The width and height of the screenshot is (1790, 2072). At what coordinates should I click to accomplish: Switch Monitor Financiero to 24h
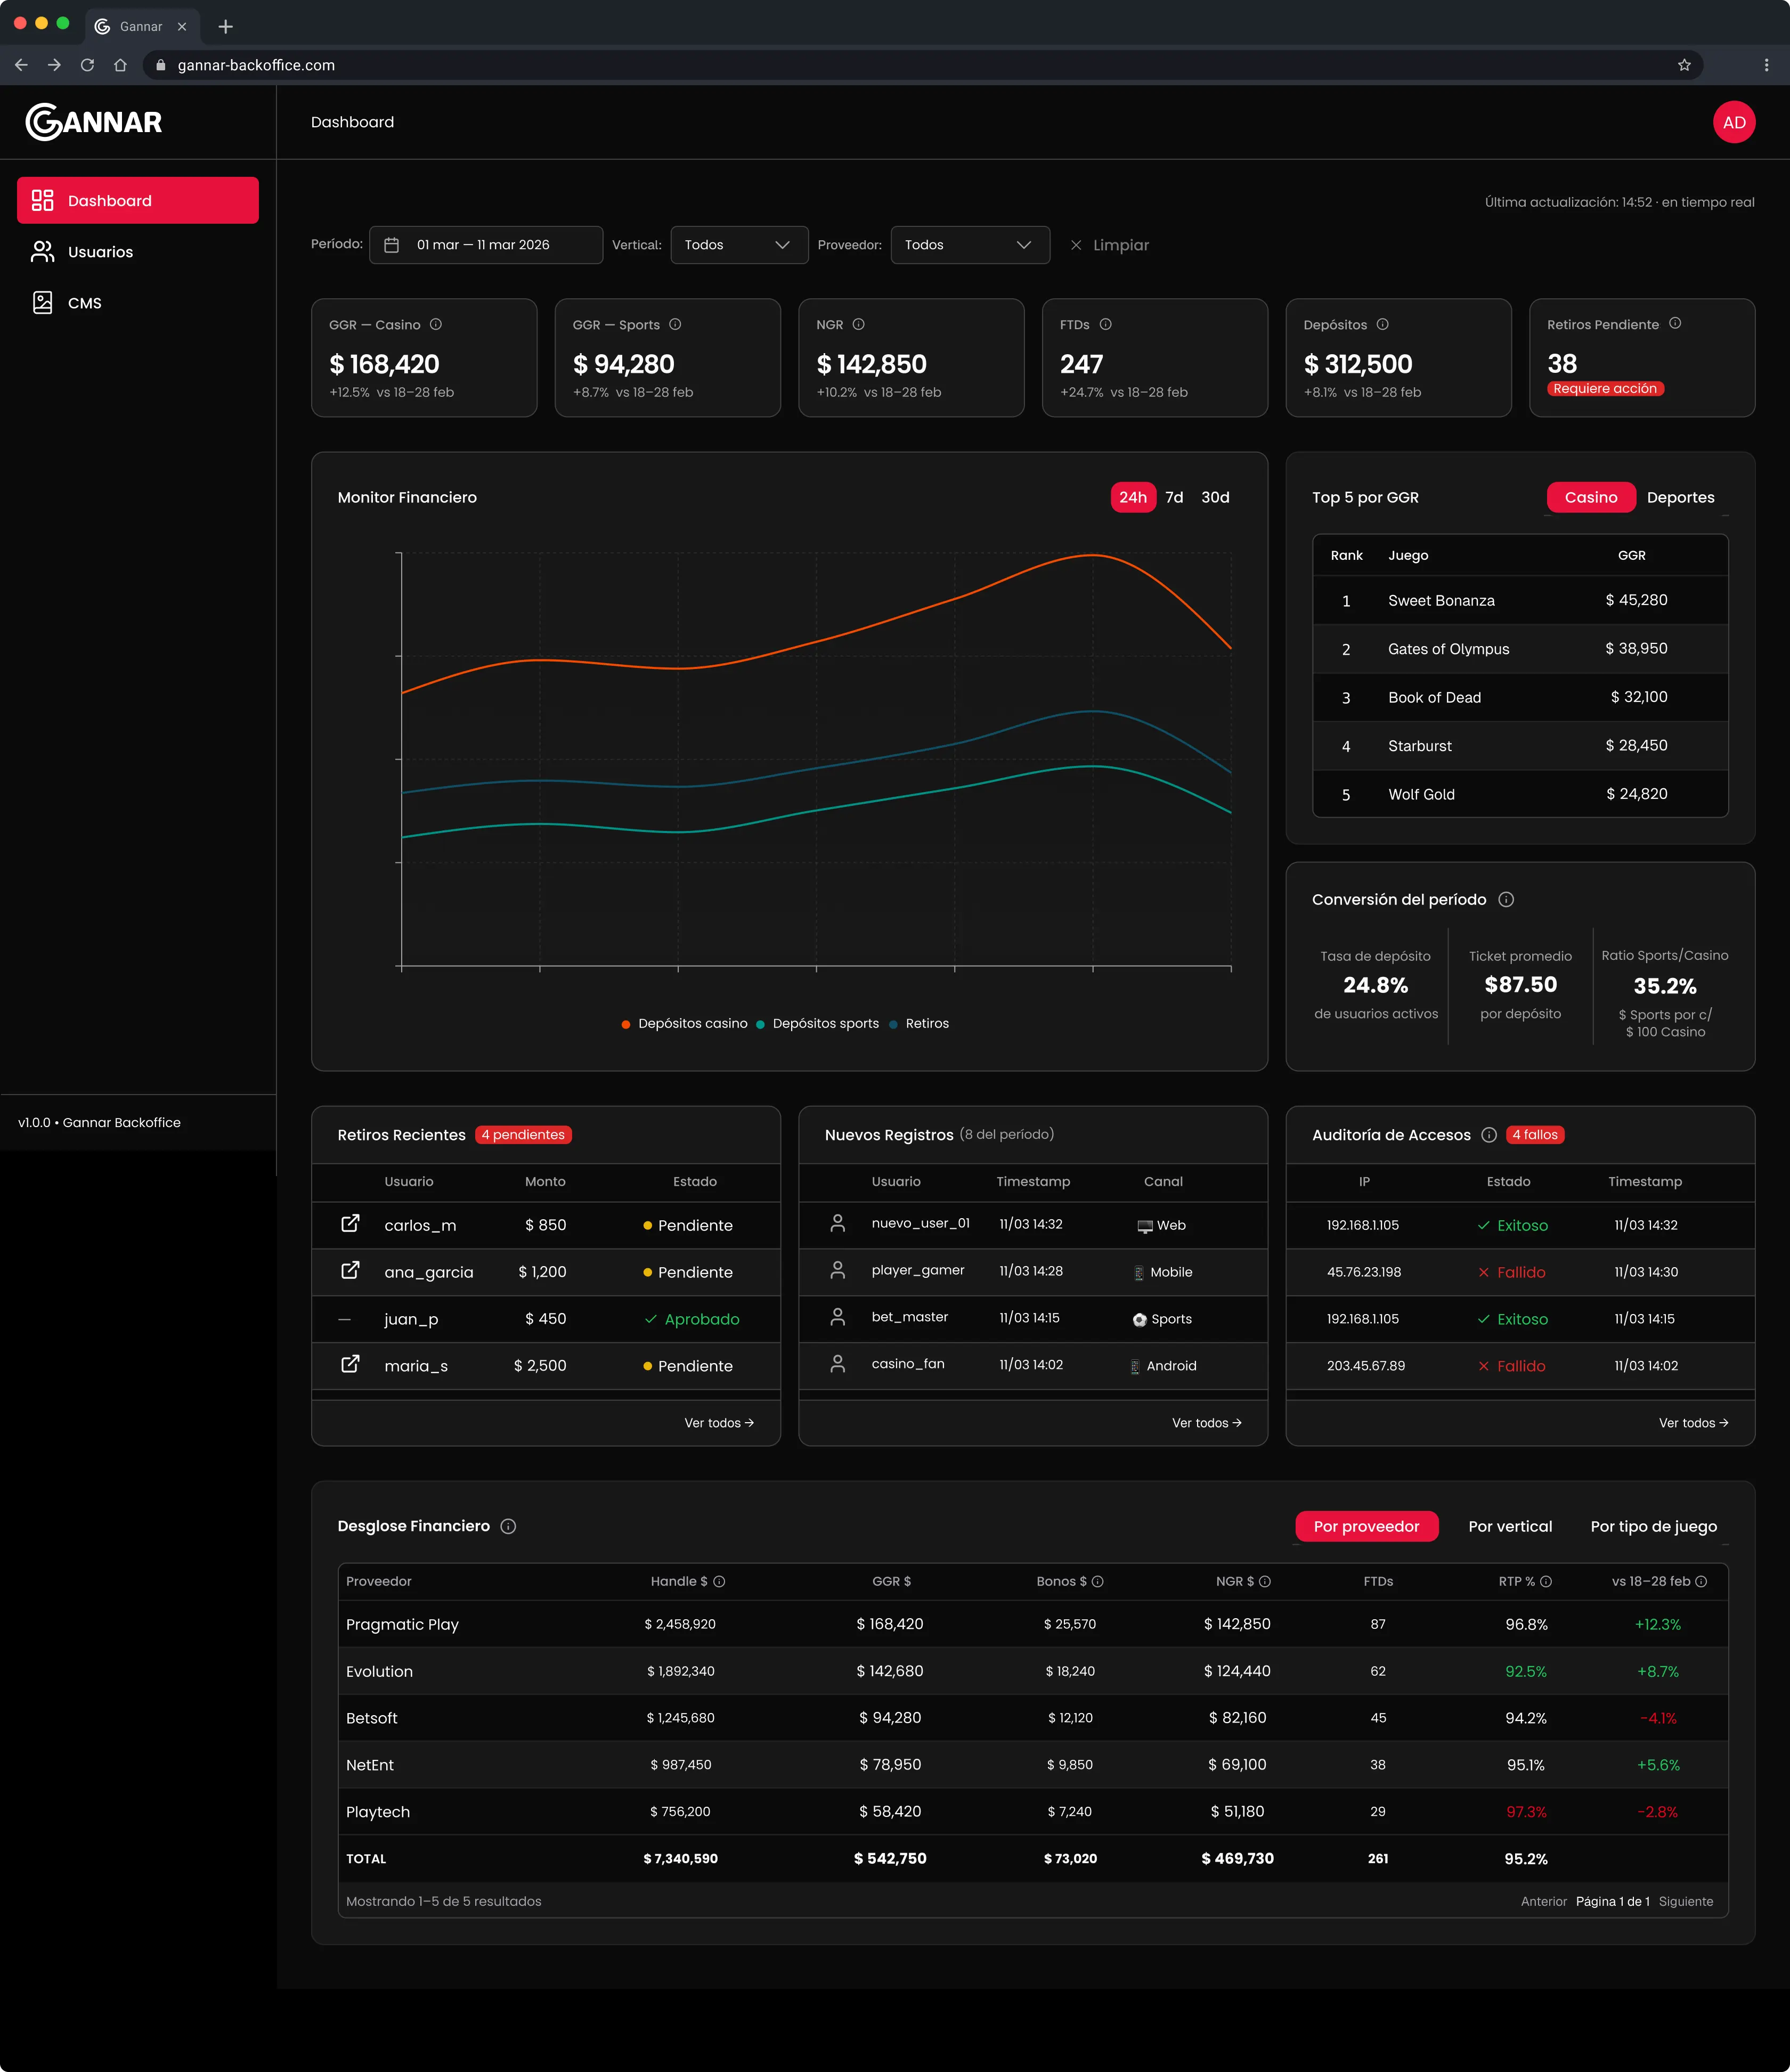(x=1133, y=497)
